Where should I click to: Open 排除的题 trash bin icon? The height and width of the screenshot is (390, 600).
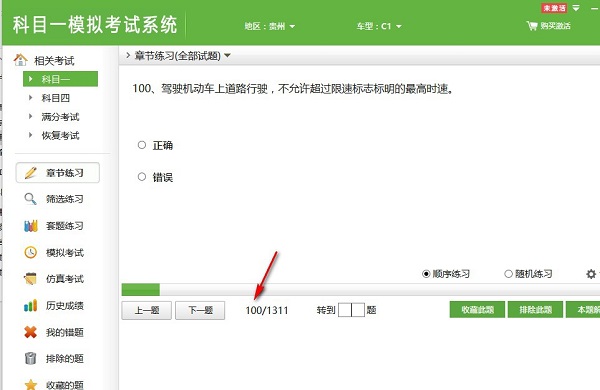click(30, 358)
